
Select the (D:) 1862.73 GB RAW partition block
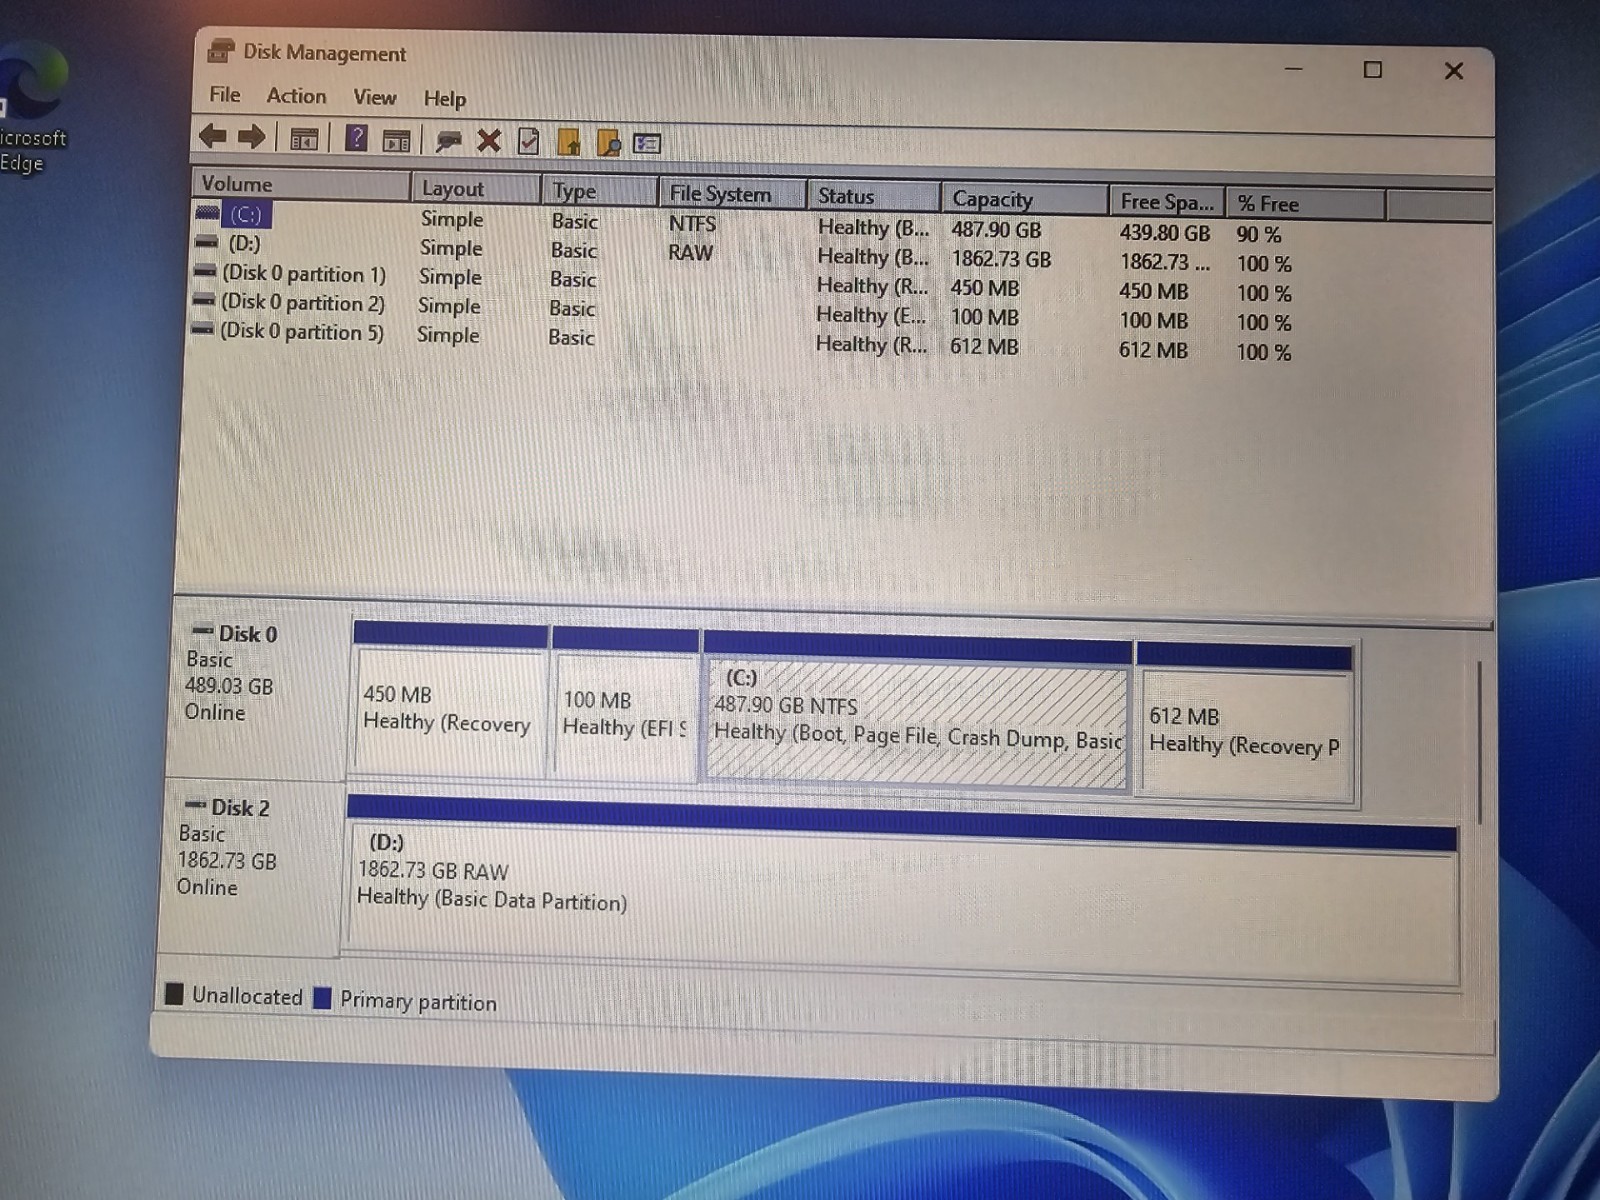coord(900,890)
